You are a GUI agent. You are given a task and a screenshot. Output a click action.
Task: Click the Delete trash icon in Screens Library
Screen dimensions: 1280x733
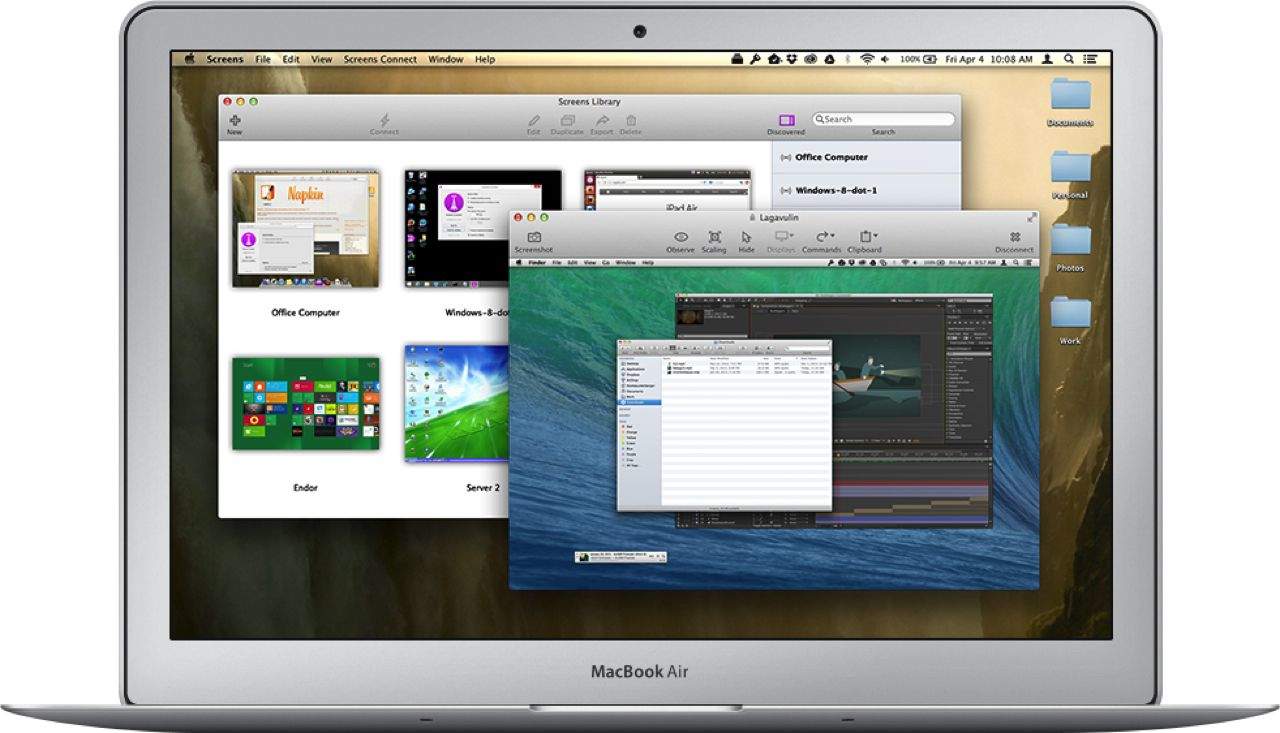[x=630, y=120]
